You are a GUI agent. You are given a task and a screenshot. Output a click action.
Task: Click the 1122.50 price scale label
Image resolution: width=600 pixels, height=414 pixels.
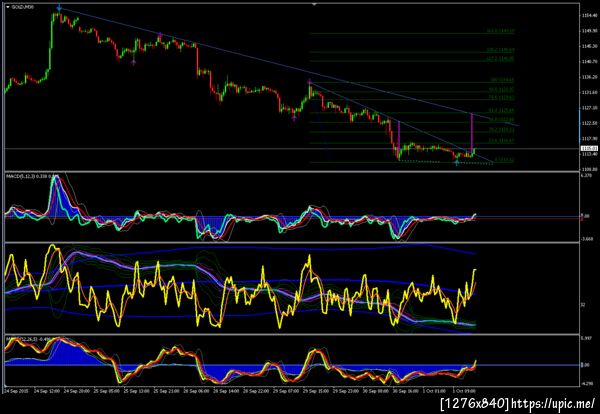pos(589,123)
